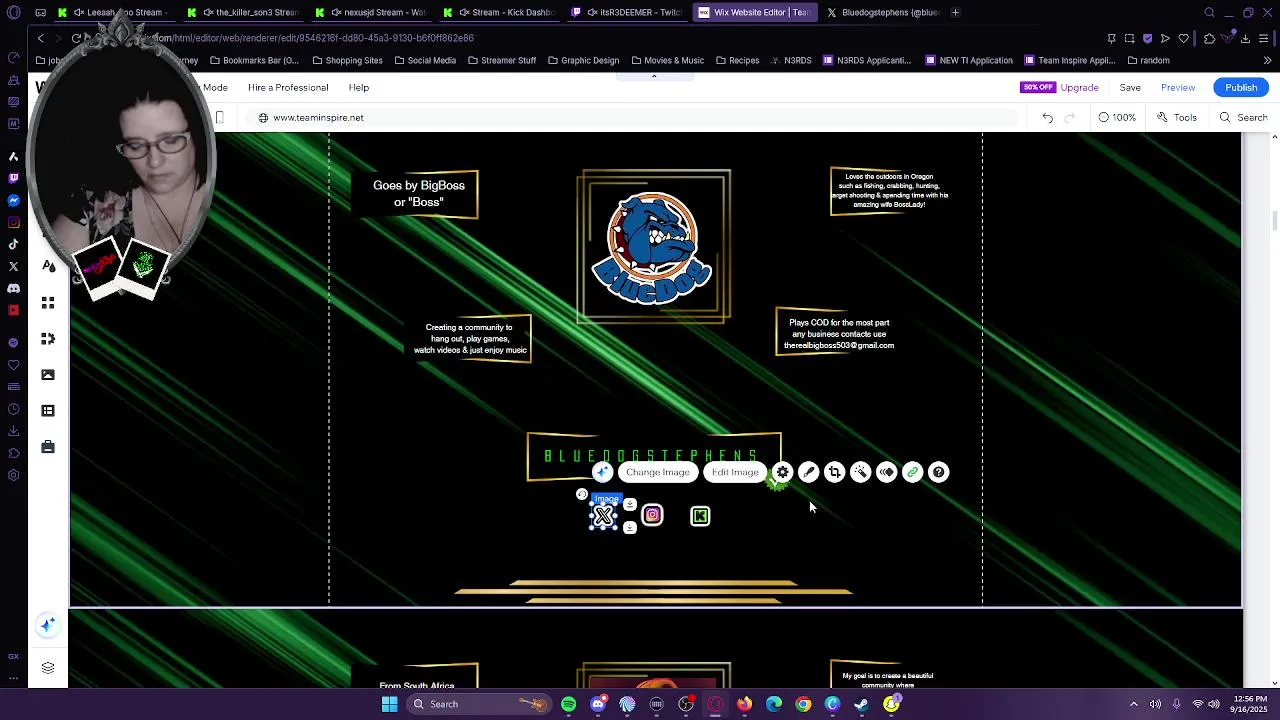Open the site Preview

point(1178,87)
